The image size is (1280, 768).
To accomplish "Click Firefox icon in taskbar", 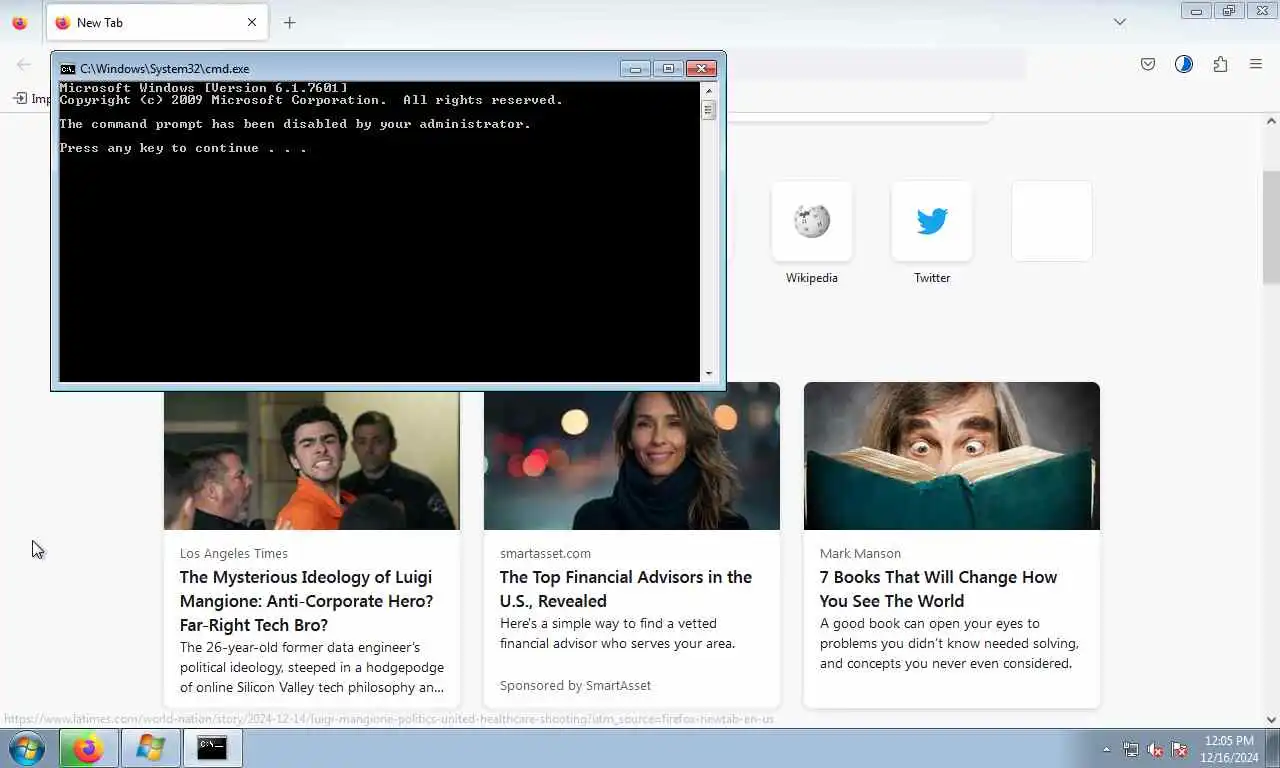I will (88, 748).
